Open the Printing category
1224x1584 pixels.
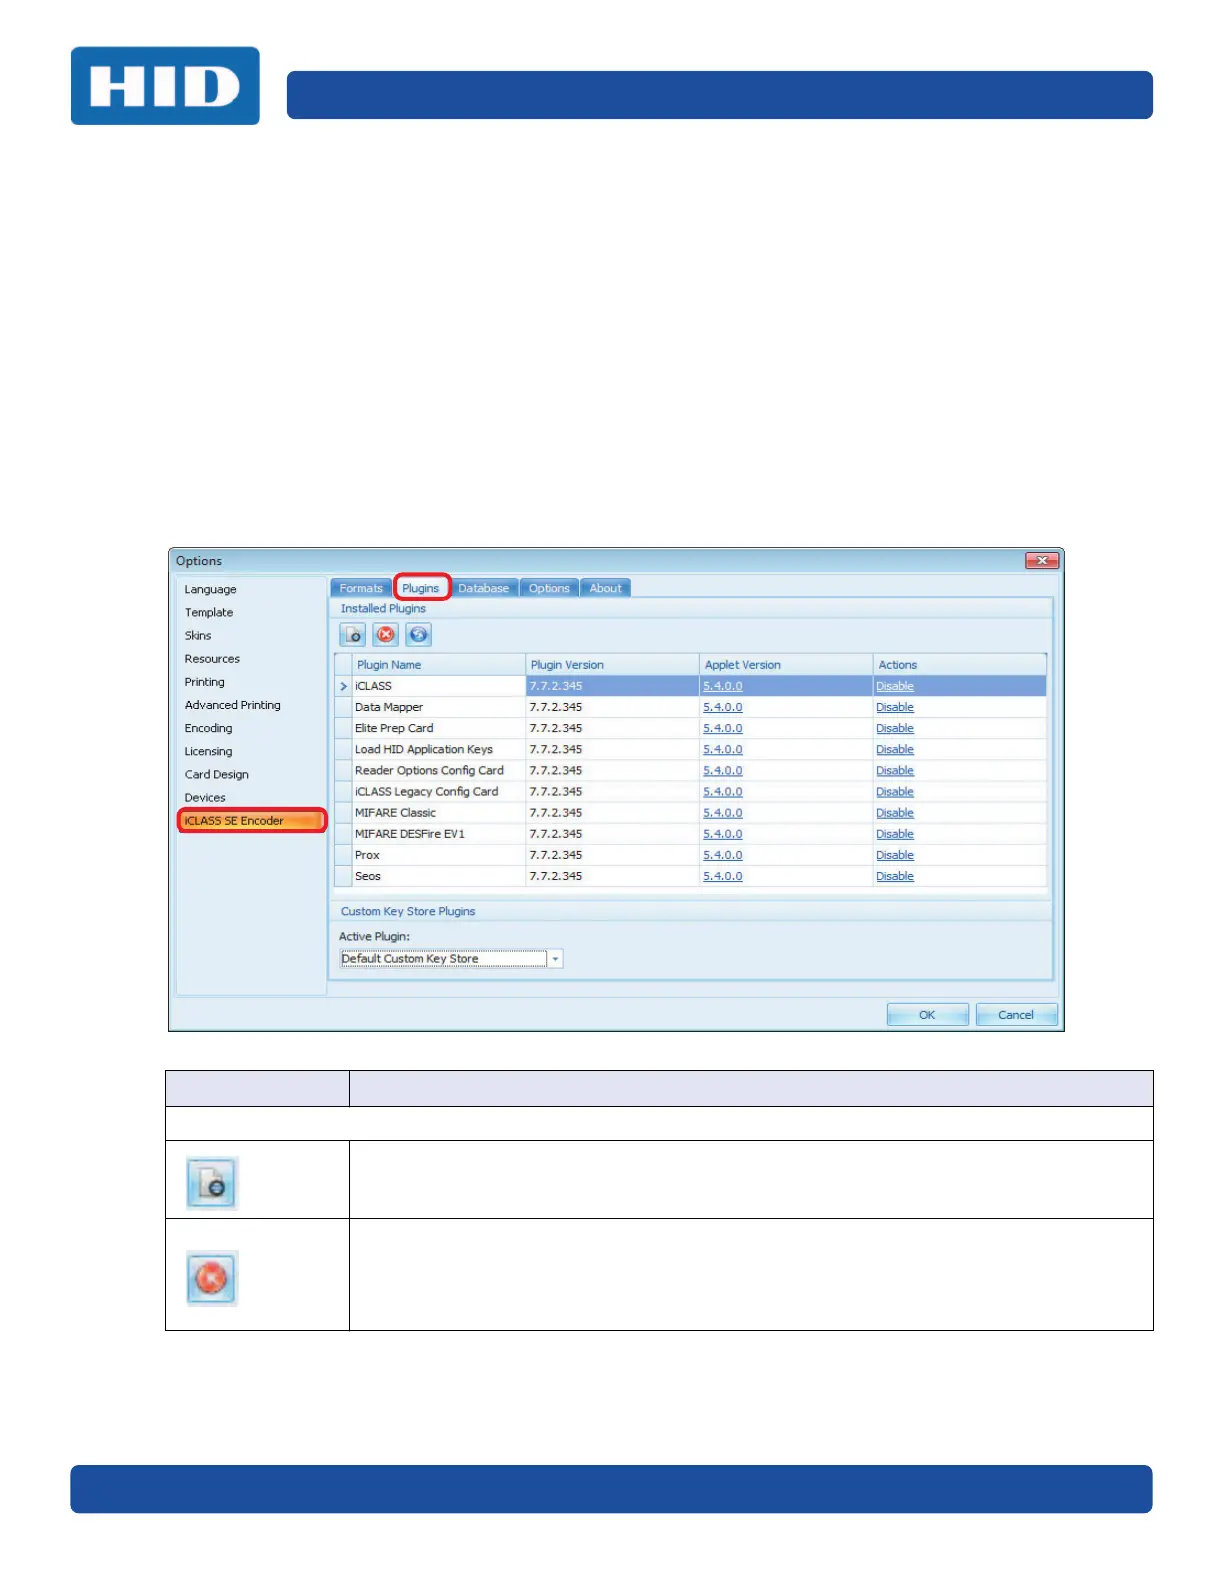[x=205, y=682]
